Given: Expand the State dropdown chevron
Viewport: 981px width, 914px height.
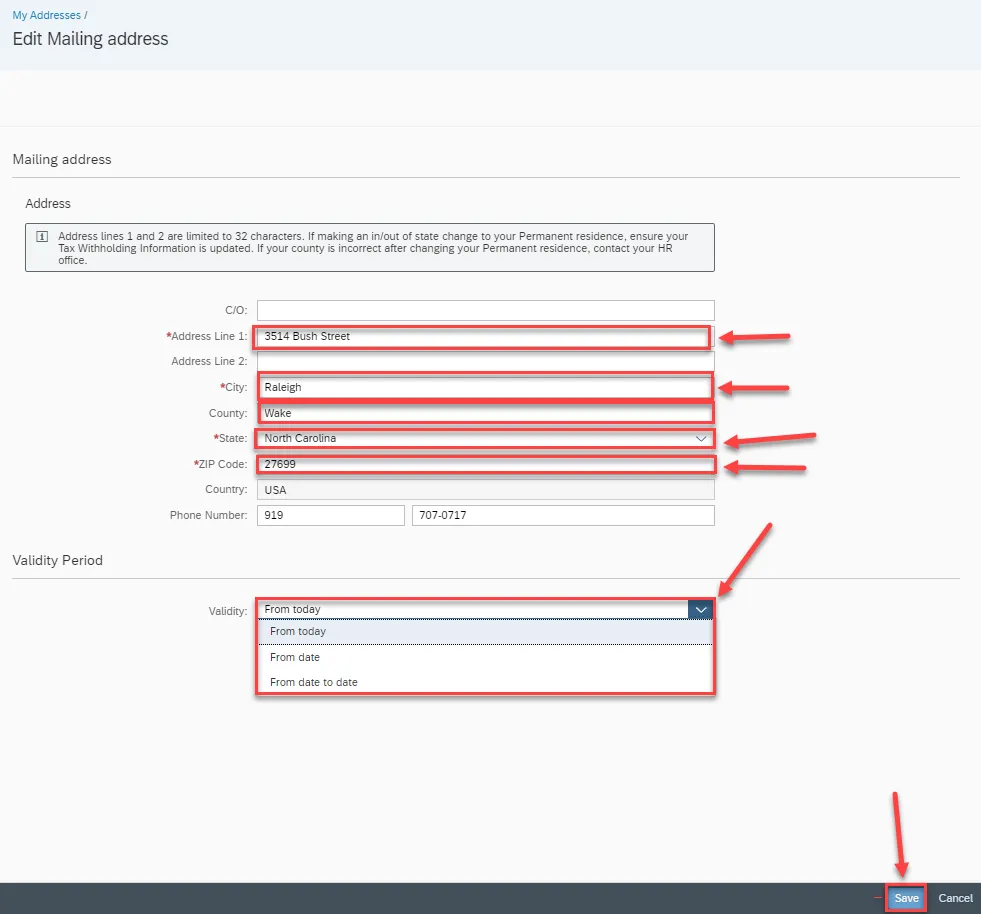Looking at the screenshot, I should tap(701, 439).
